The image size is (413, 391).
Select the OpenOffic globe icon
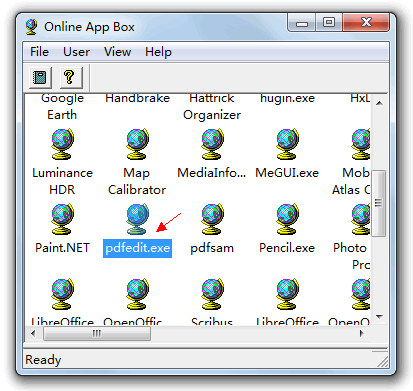137,294
